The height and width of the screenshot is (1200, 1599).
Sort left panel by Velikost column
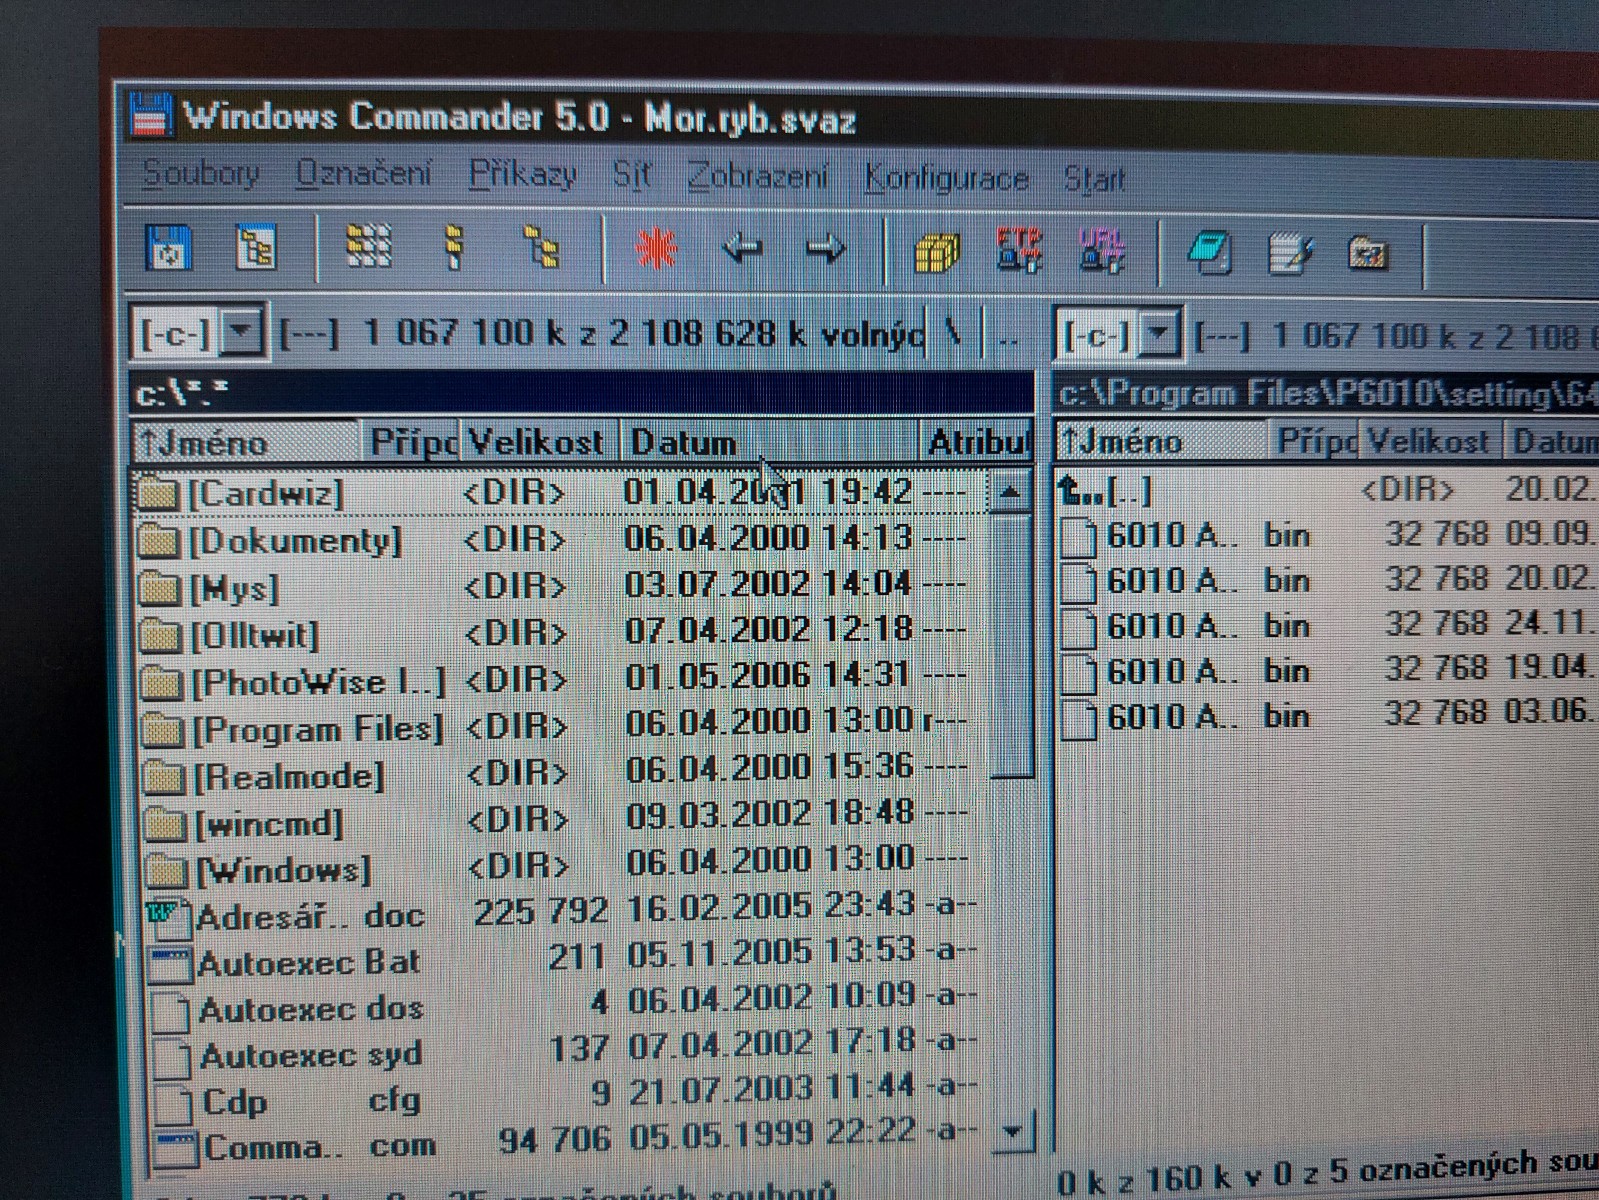point(539,442)
